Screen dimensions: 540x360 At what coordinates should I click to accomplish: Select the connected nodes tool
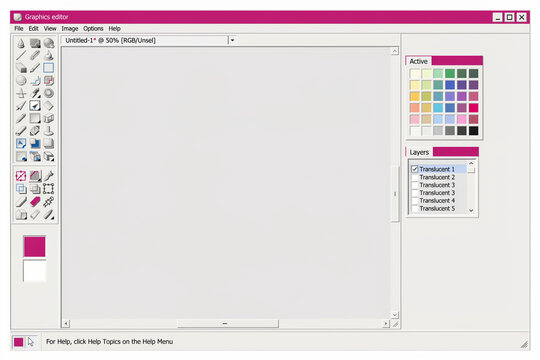(49, 202)
